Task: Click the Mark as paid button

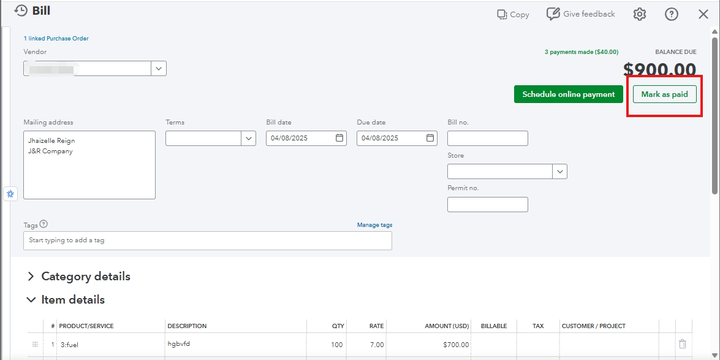Action: pyautogui.click(x=664, y=94)
